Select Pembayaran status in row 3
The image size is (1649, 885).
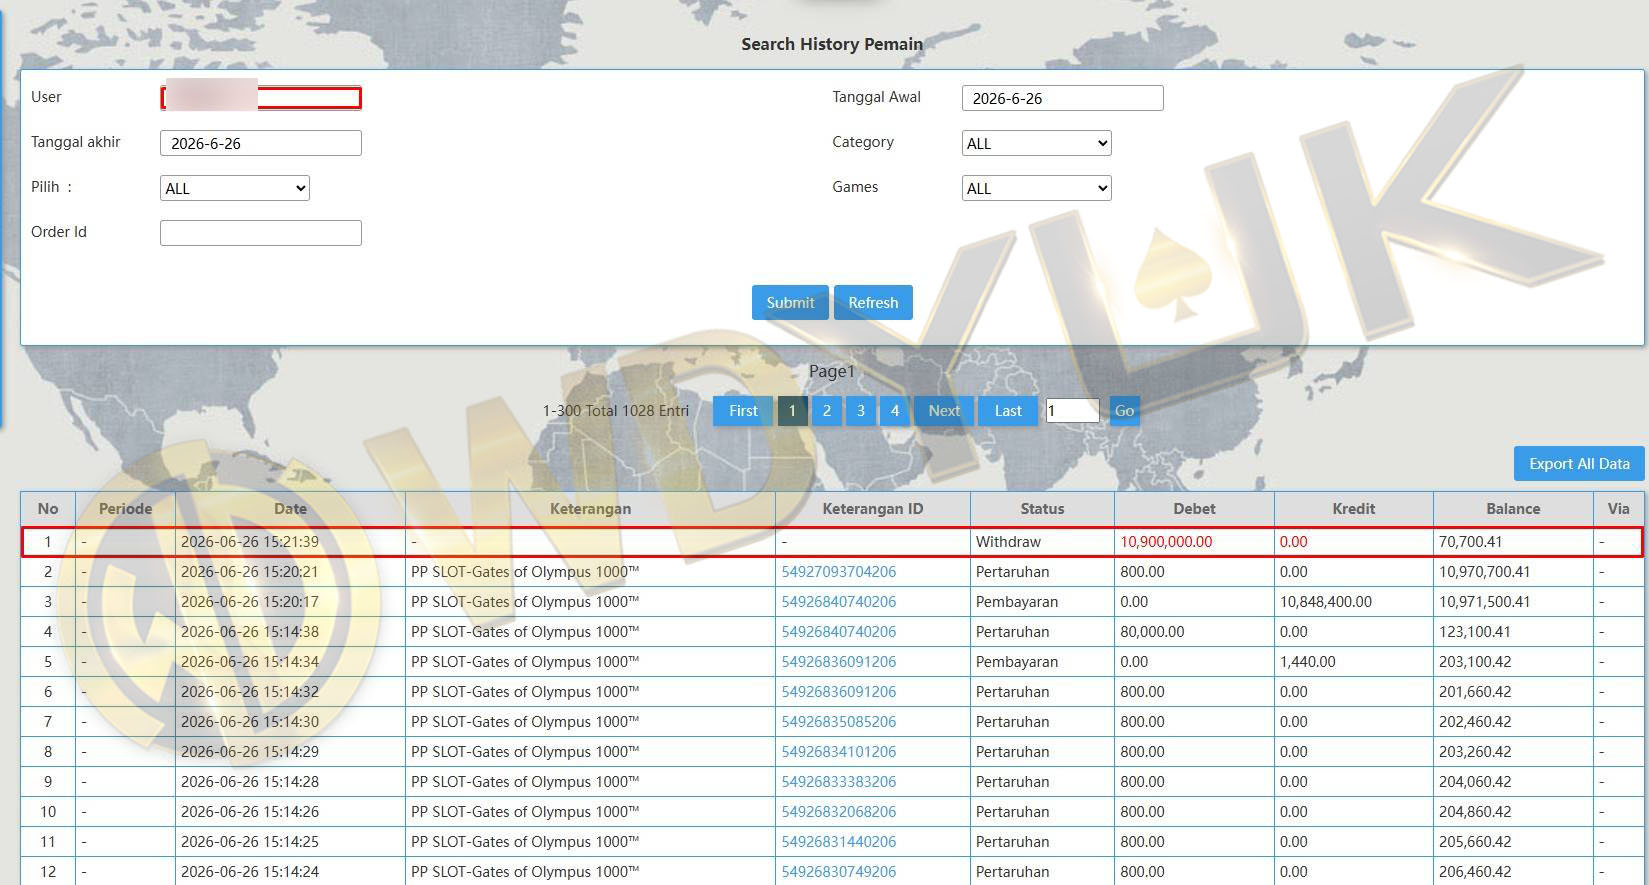point(1017,602)
